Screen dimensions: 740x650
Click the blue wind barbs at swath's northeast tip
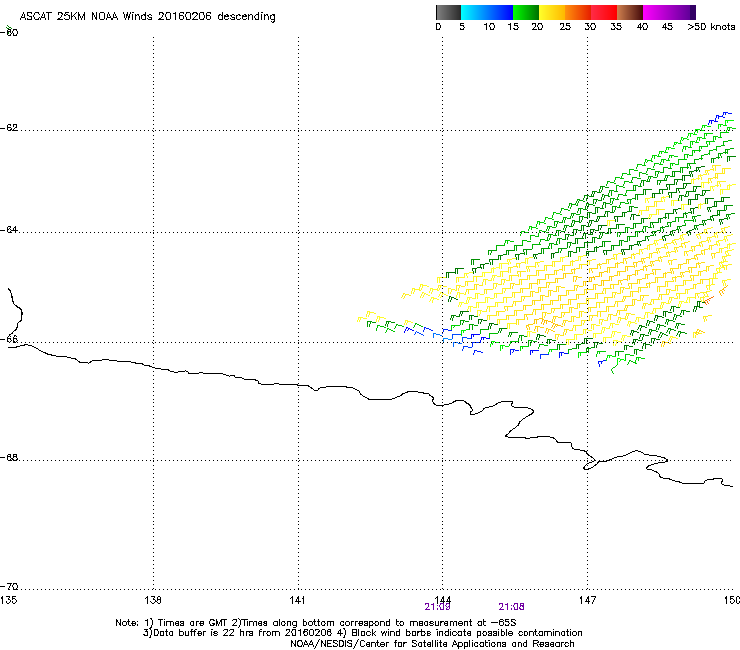718,119
